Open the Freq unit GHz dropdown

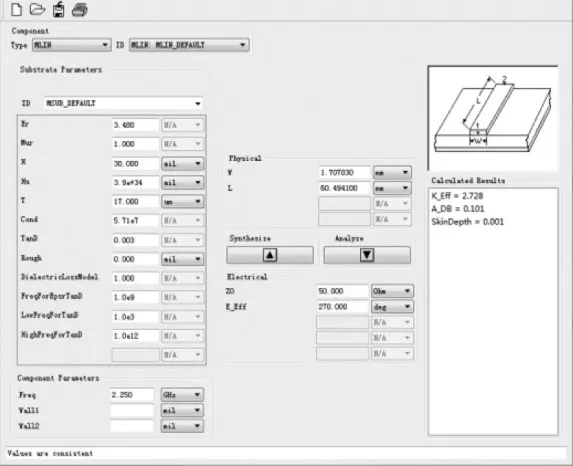182,395
